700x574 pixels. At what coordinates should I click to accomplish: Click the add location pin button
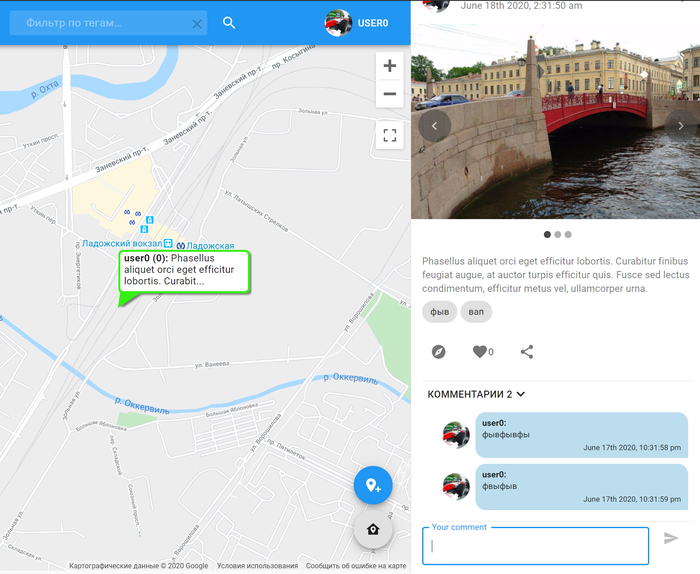[x=373, y=485]
